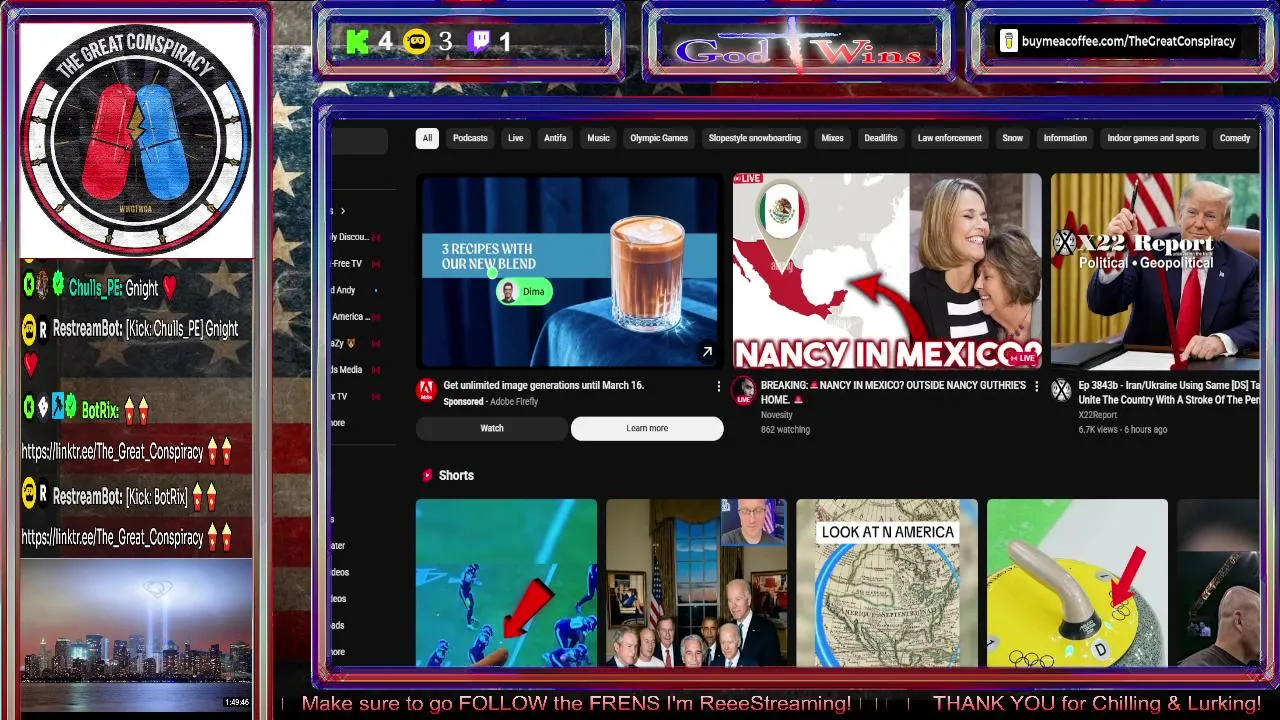
Task: Open the X22 Report channel avatar
Action: [1061, 390]
